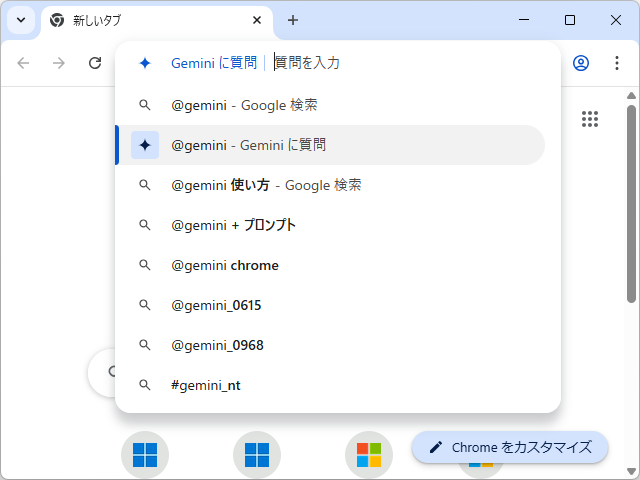
Task: Choose the @gemini chrome suggestion
Action: tap(331, 265)
